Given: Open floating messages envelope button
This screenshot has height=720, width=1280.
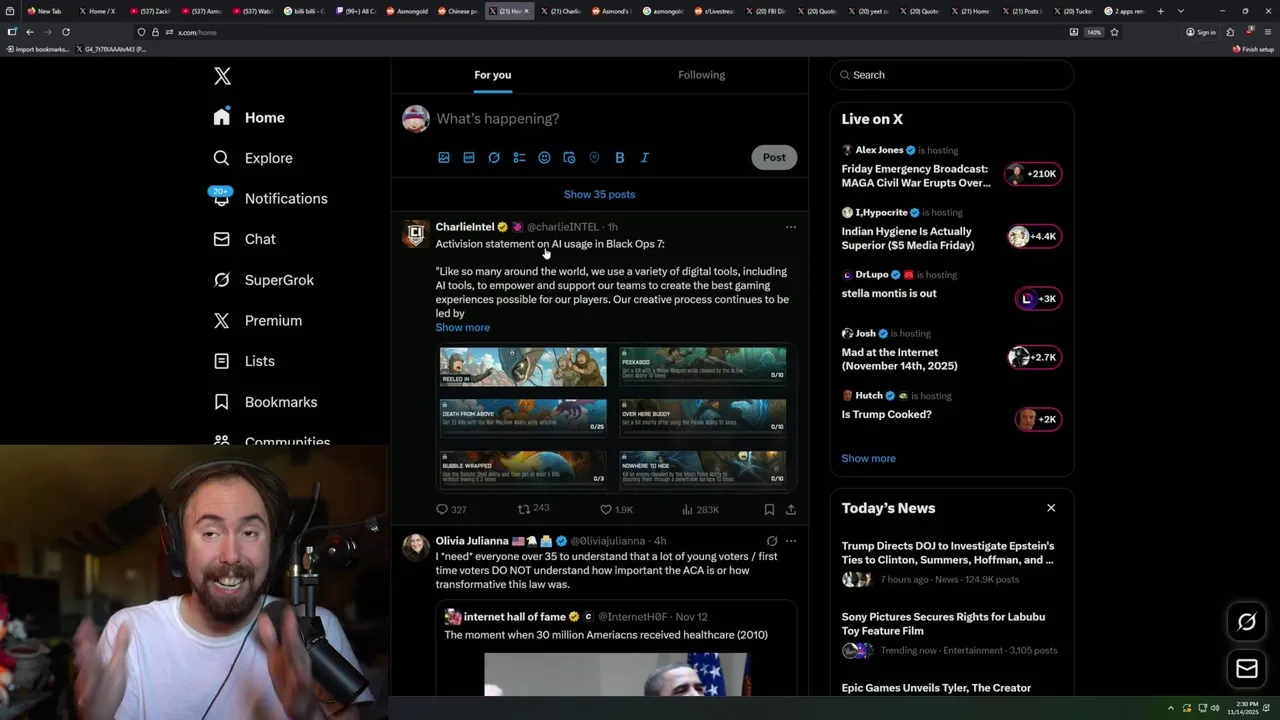Looking at the screenshot, I should pos(1247,669).
